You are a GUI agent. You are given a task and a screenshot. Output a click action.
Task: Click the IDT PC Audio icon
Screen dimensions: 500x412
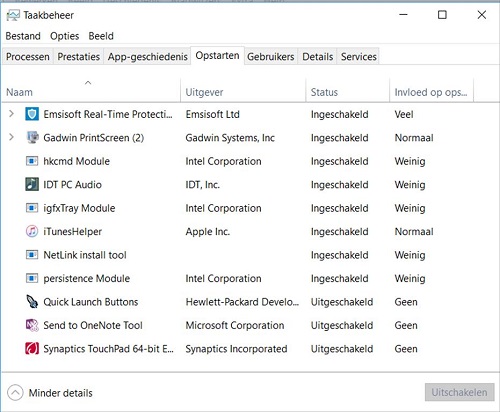pyautogui.click(x=32, y=184)
